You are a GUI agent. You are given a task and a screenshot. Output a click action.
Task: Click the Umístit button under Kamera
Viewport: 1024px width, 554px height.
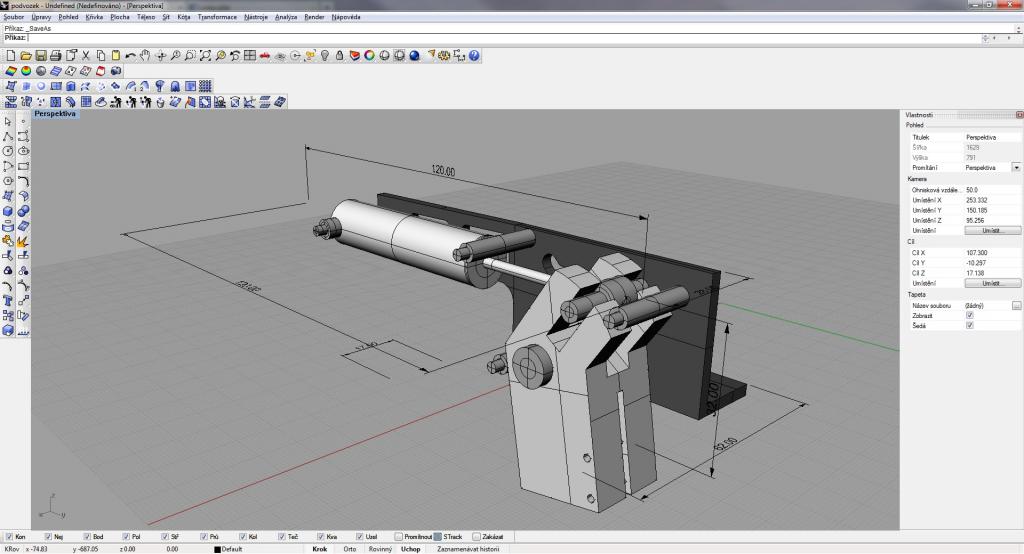pos(993,230)
